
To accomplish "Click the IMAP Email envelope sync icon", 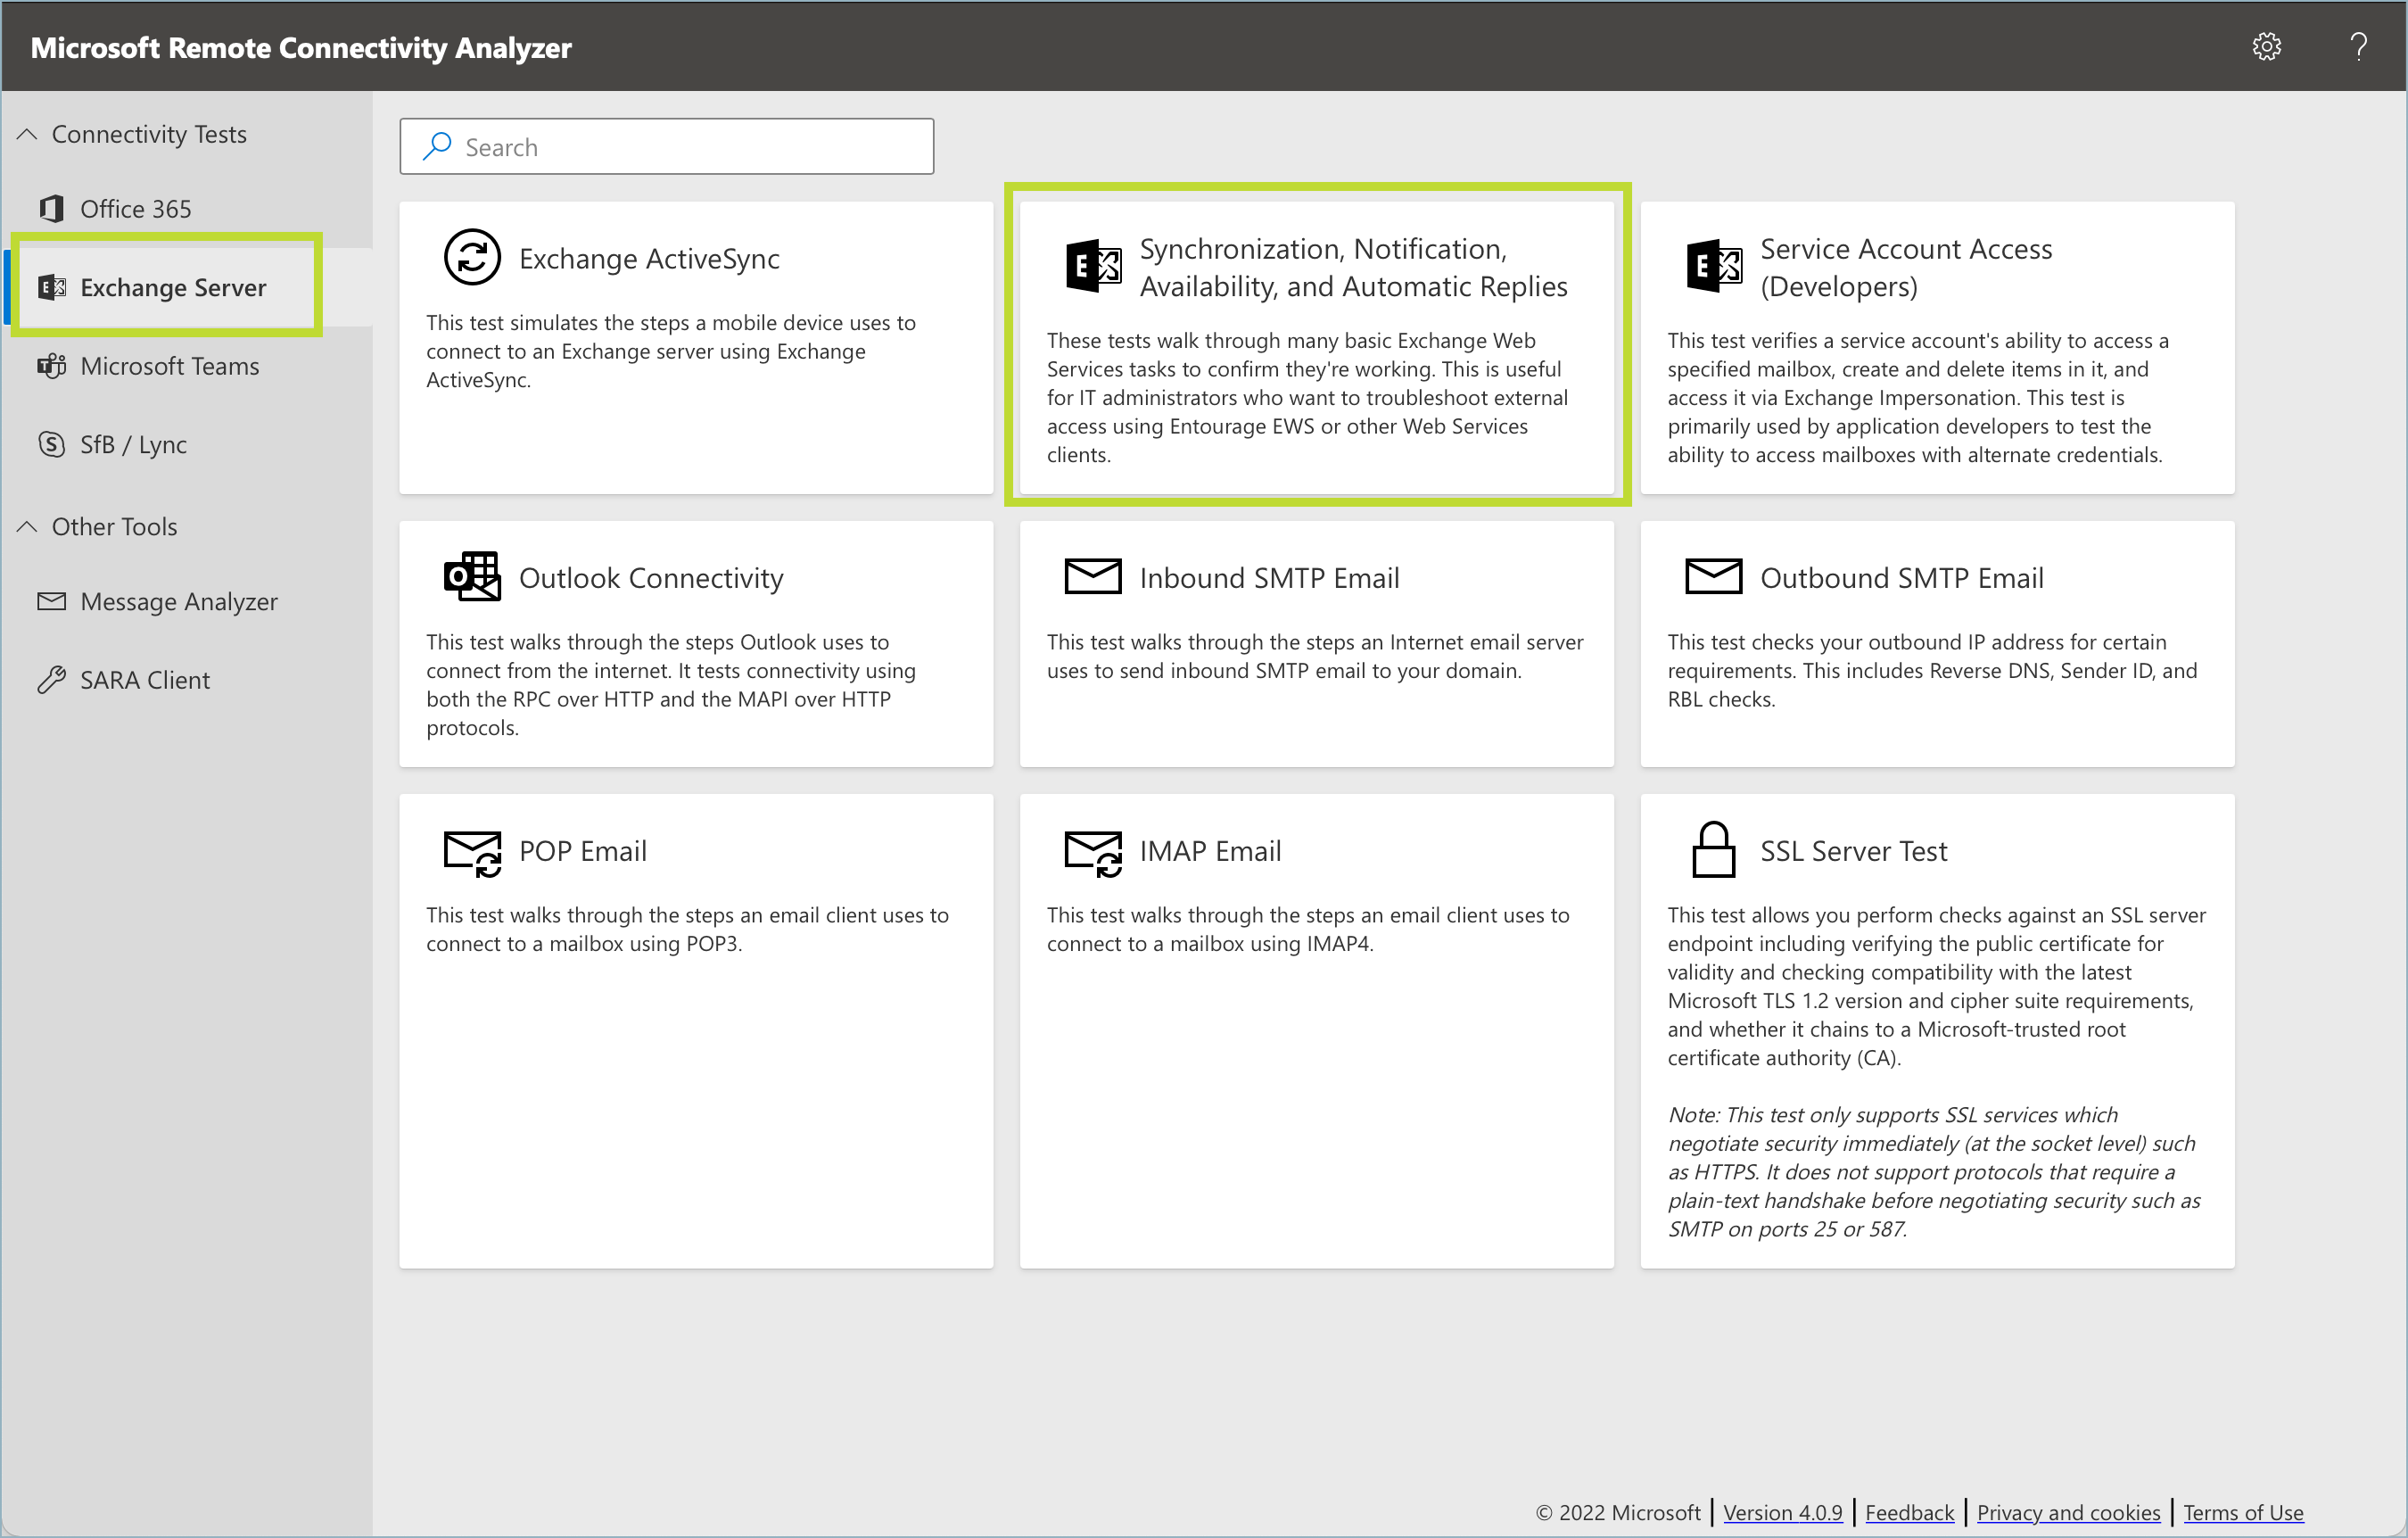I will pyautogui.click(x=1093, y=853).
